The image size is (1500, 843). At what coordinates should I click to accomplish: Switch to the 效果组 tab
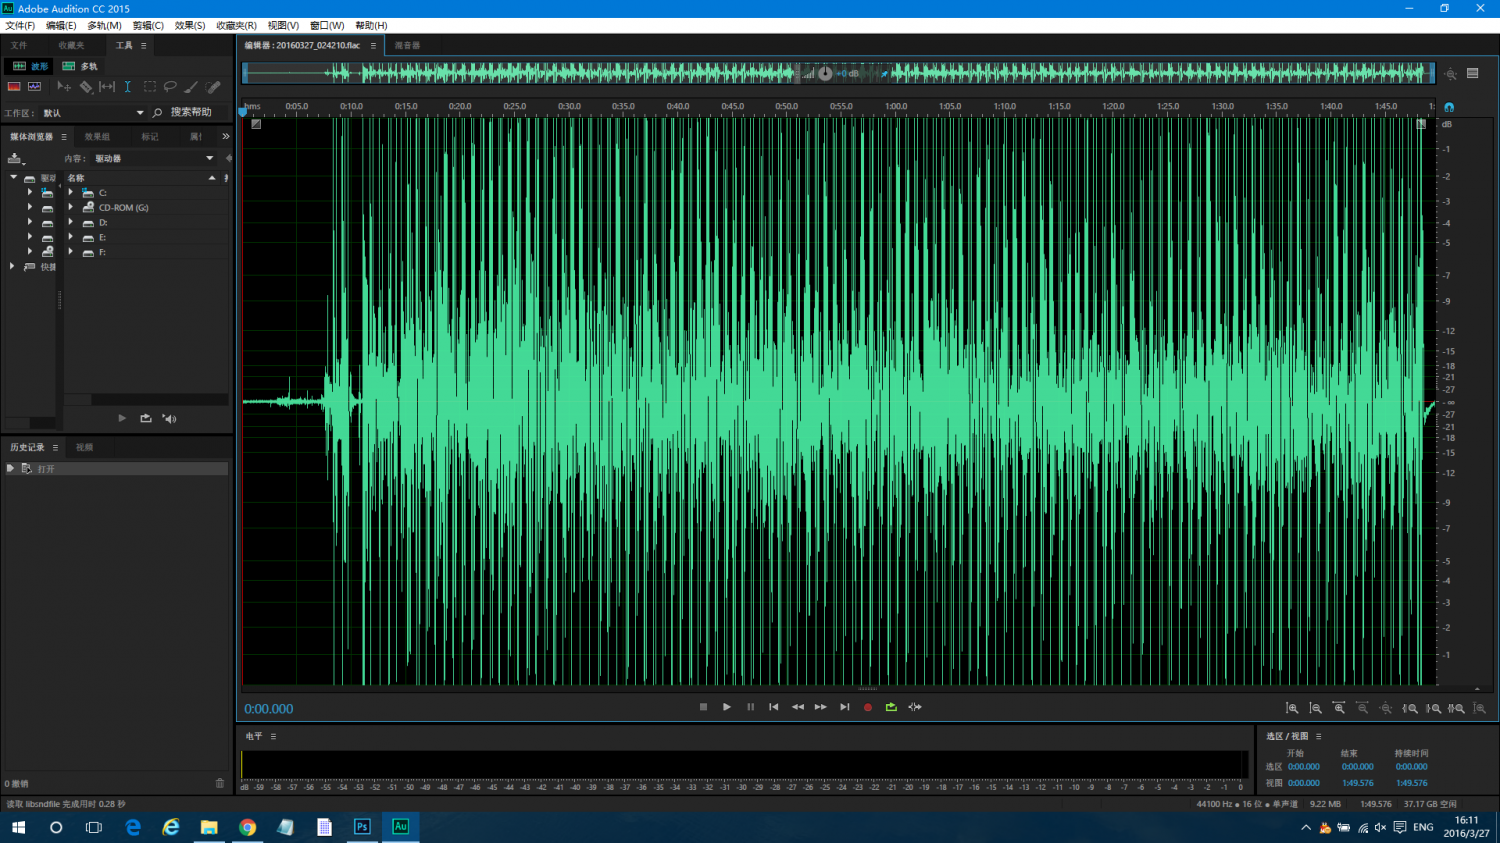point(97,136)
